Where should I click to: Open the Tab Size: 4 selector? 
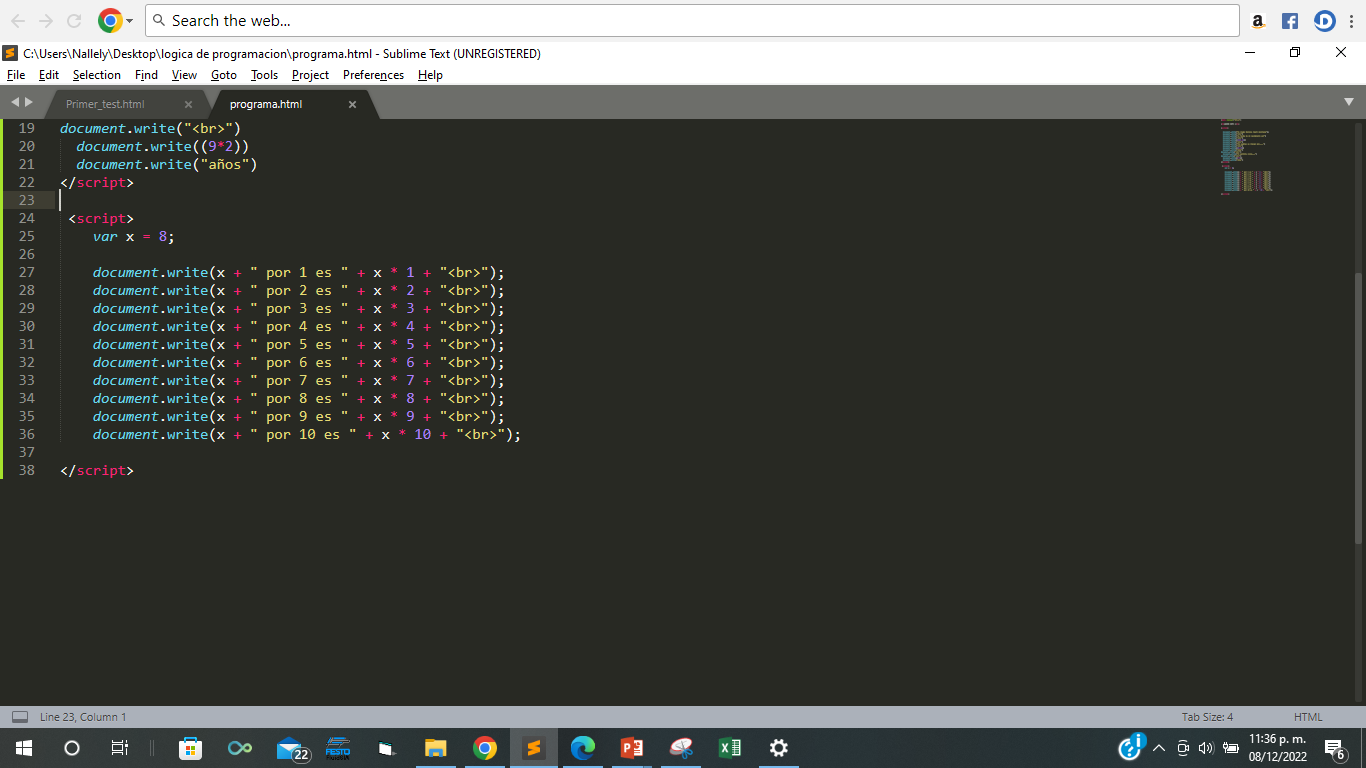pyautogui.click(x=1207, y=717)
